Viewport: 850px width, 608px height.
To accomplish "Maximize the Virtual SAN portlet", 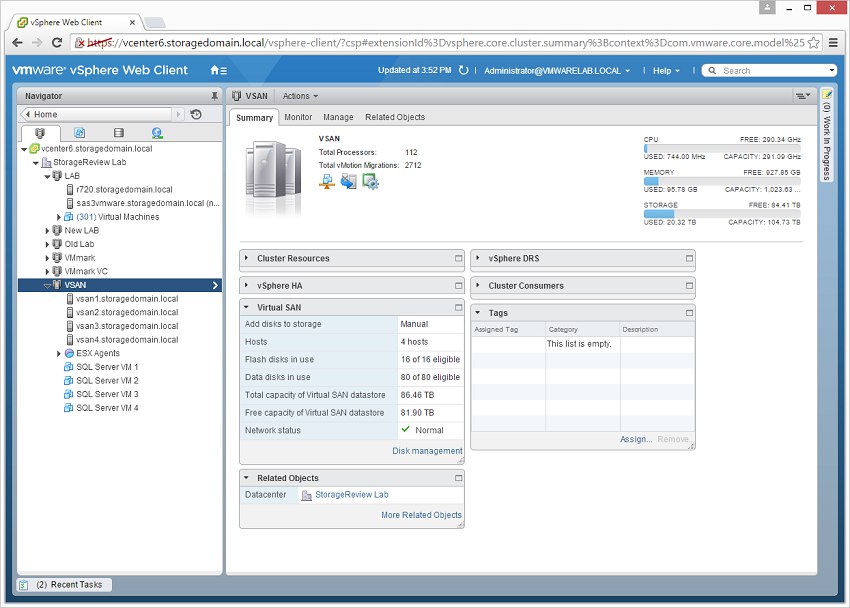I will [459, 307].
